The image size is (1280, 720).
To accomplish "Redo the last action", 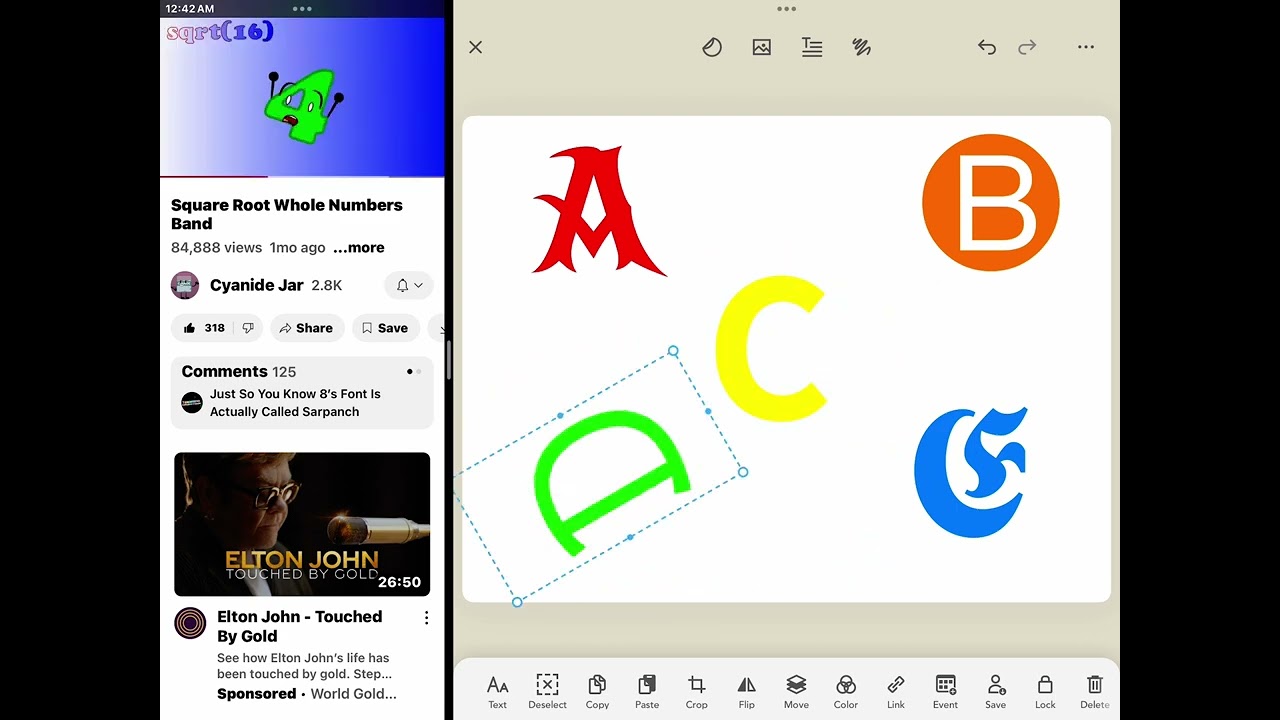I will [x=1027, y=47].
